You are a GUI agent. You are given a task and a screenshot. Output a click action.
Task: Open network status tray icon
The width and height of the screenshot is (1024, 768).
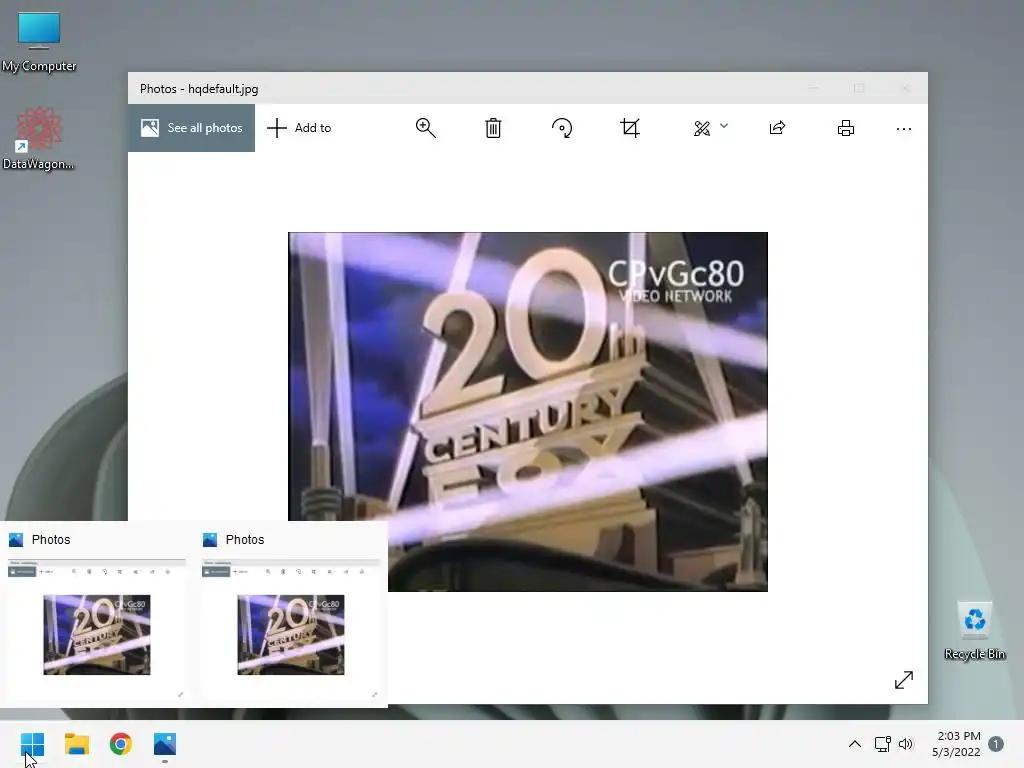[x=882, y=744]
